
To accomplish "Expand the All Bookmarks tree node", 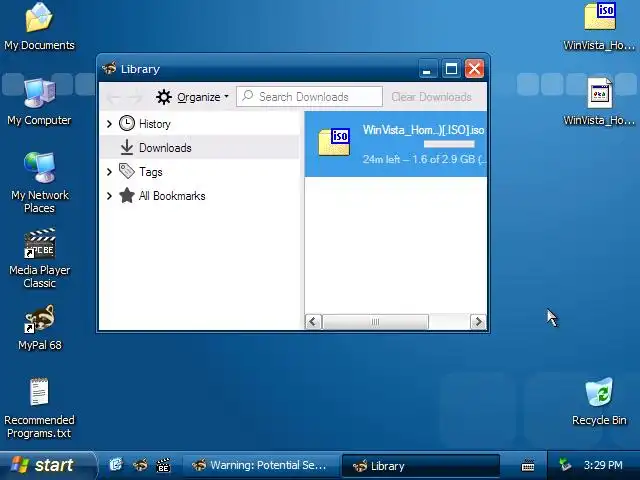I will point(109,196).
